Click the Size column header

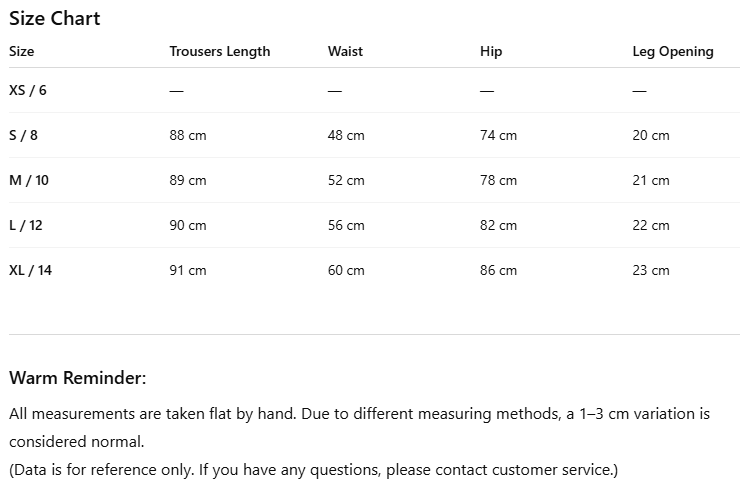coord(22,52)
